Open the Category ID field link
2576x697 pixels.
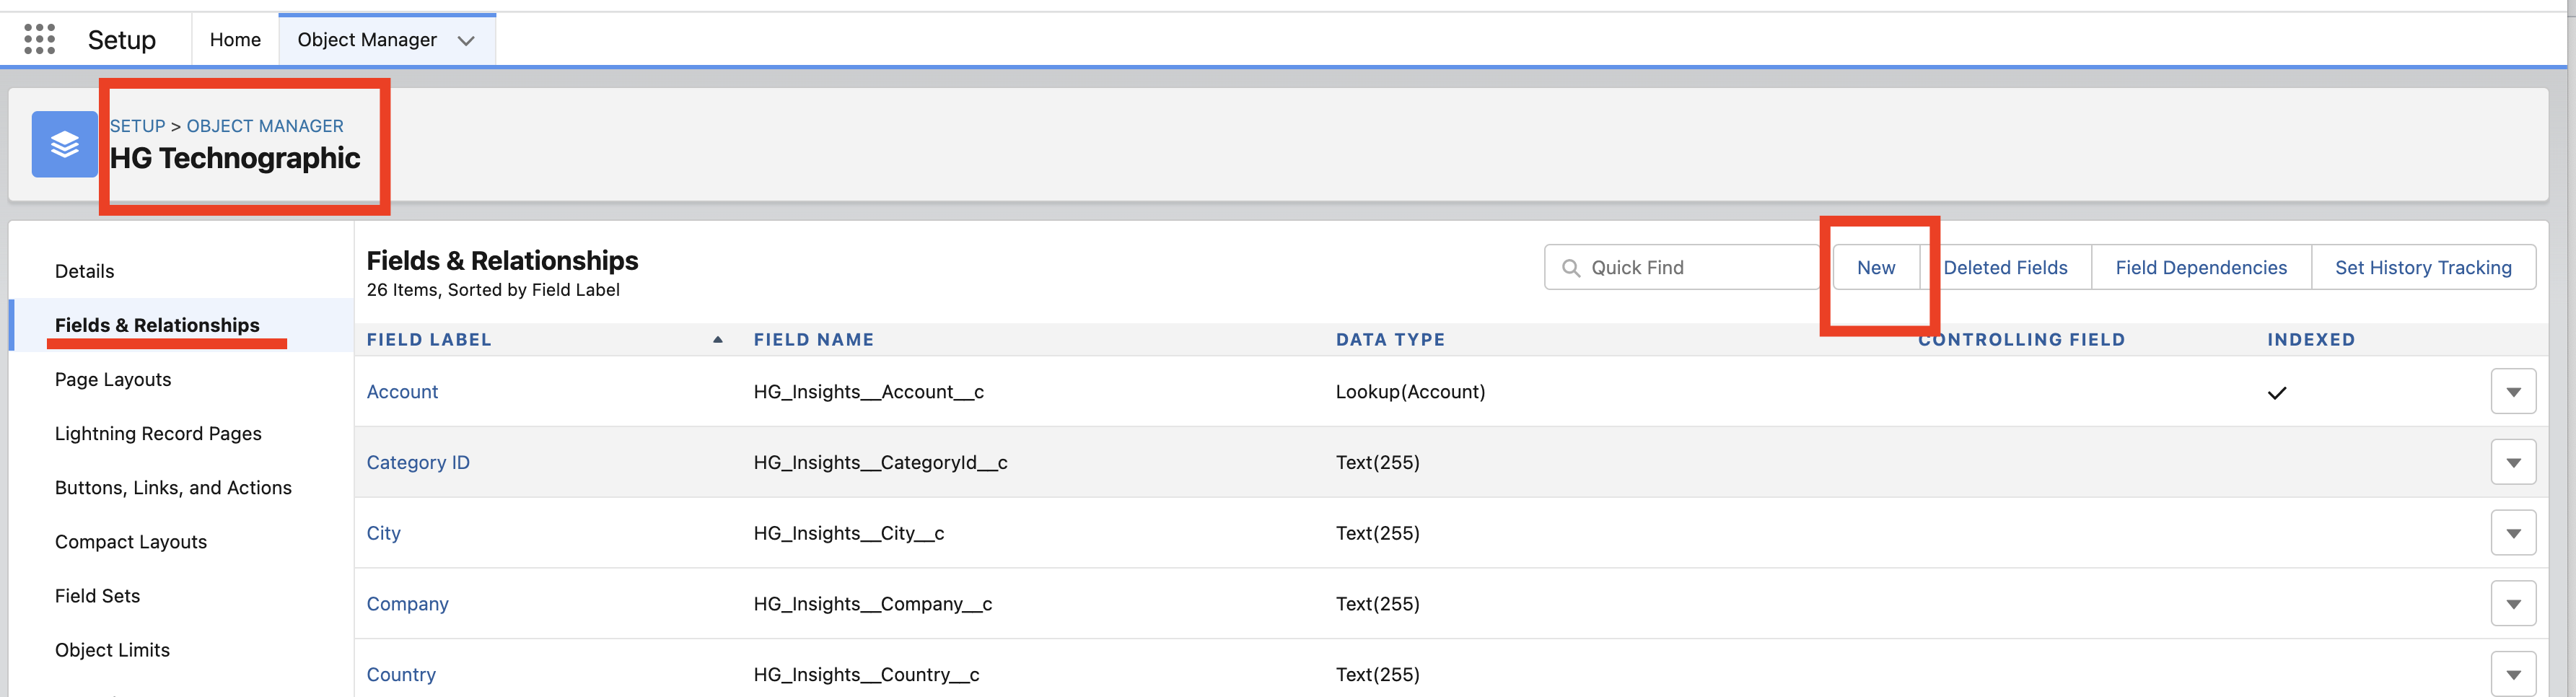click(x=418, y=463)
